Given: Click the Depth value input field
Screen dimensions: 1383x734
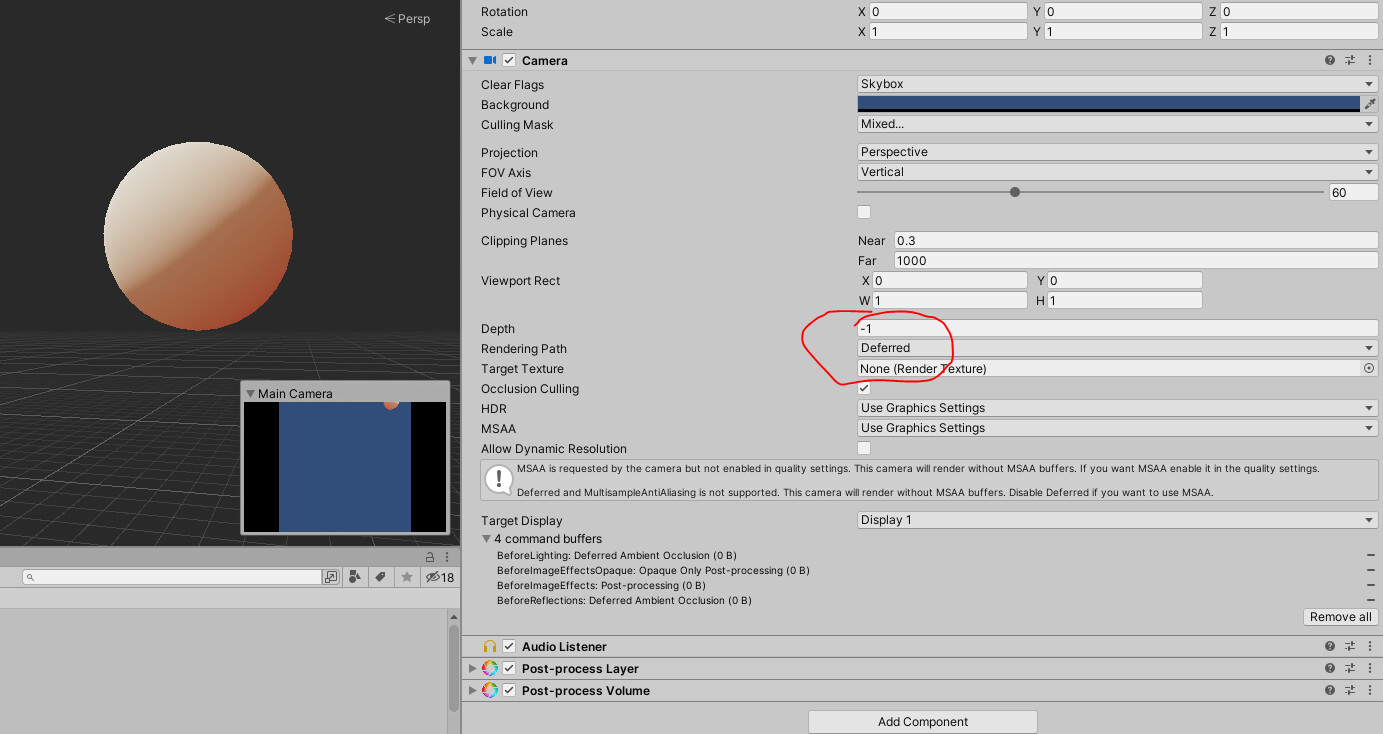Looking at the screenshot, I should 1100,327.
